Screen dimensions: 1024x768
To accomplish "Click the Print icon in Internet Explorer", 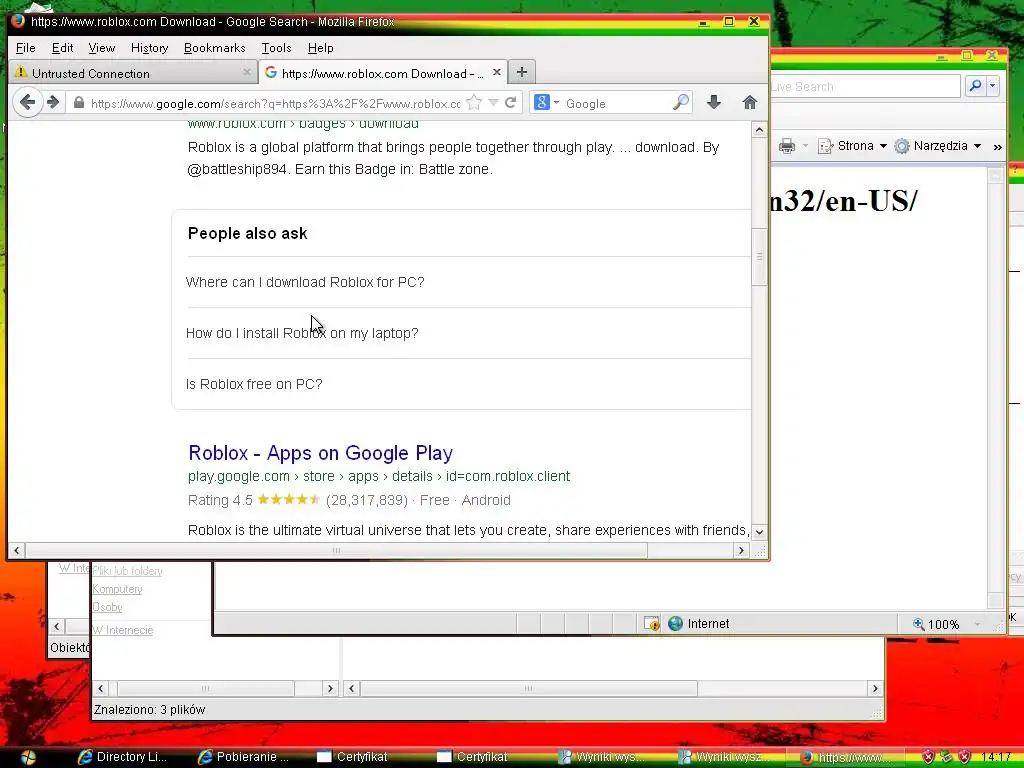I will (787, 146).
